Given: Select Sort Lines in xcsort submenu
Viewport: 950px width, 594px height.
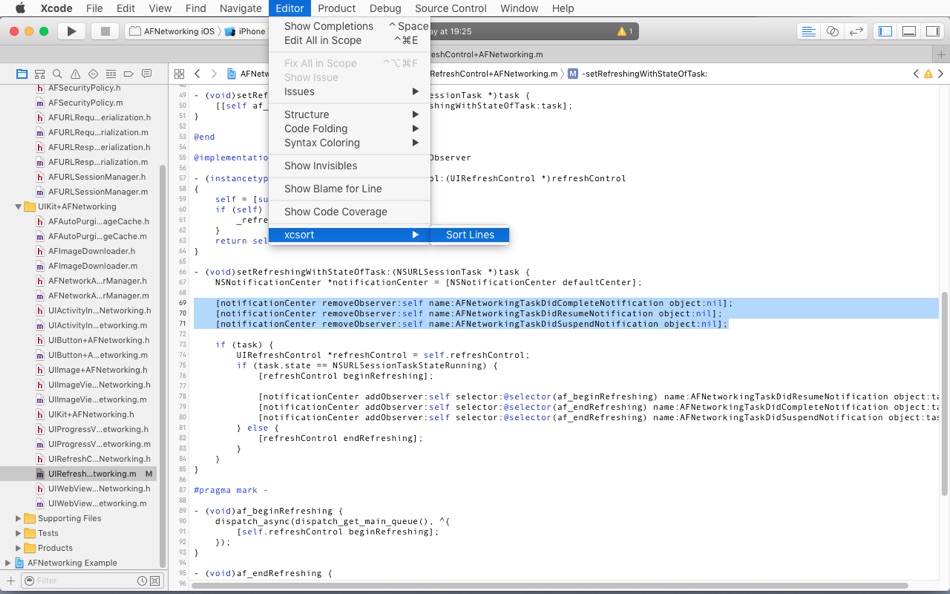Looking at the screenshot, I should [x=470, y=235].
